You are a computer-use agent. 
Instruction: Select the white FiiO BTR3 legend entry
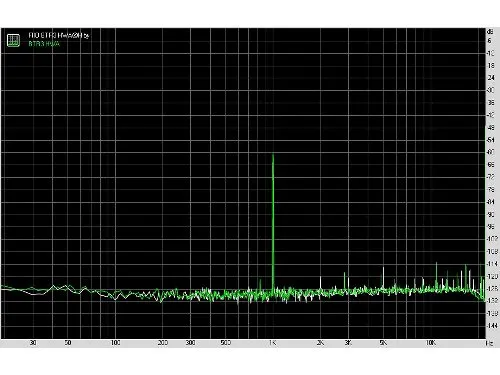pyautogui.click(x=59, y=35)
